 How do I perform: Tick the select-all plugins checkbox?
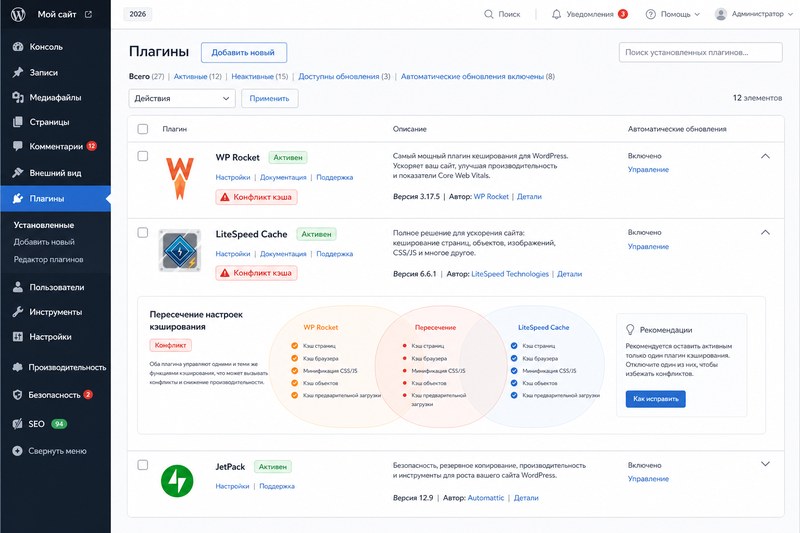point(143,129)
